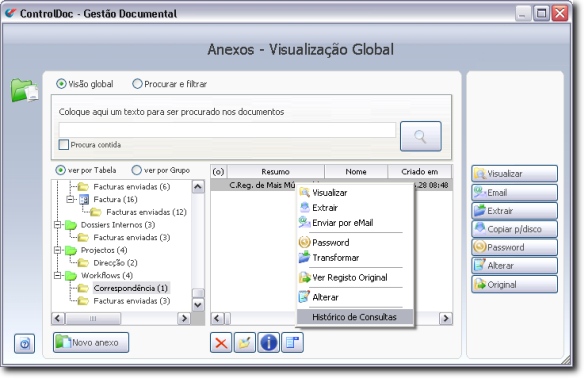Click the green folder icon at top left
Viewport: 584px width, 380px height.
point(24,90)
